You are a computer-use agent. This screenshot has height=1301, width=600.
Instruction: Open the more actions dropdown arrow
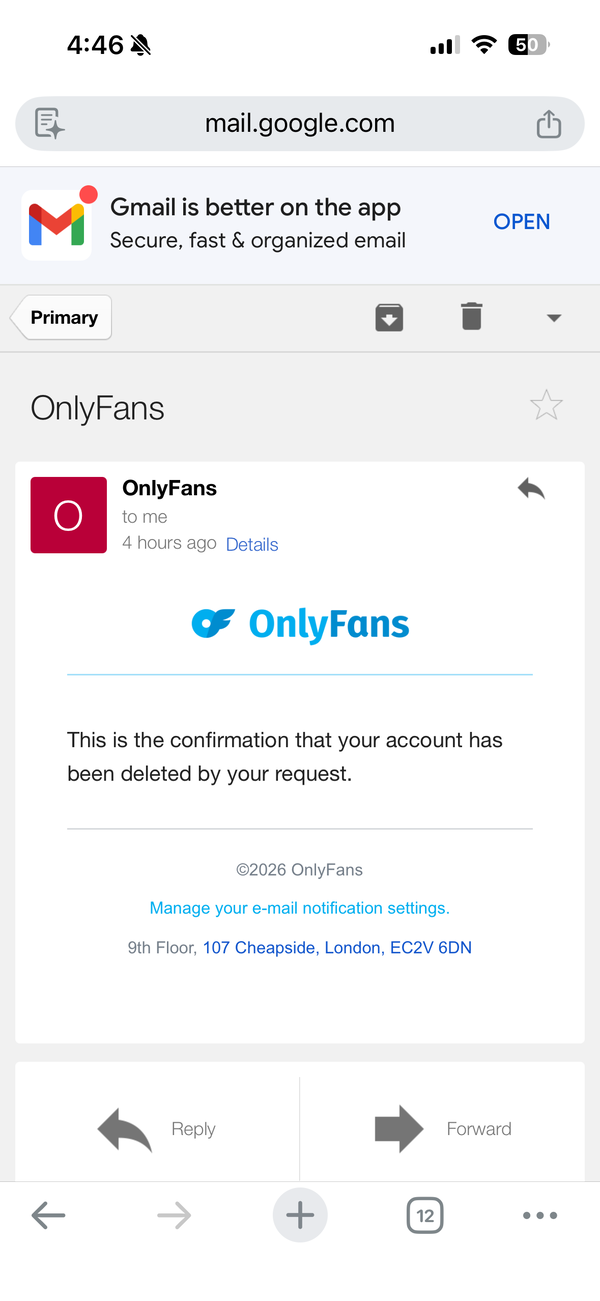pyautogui.click(x=554, y=318)
